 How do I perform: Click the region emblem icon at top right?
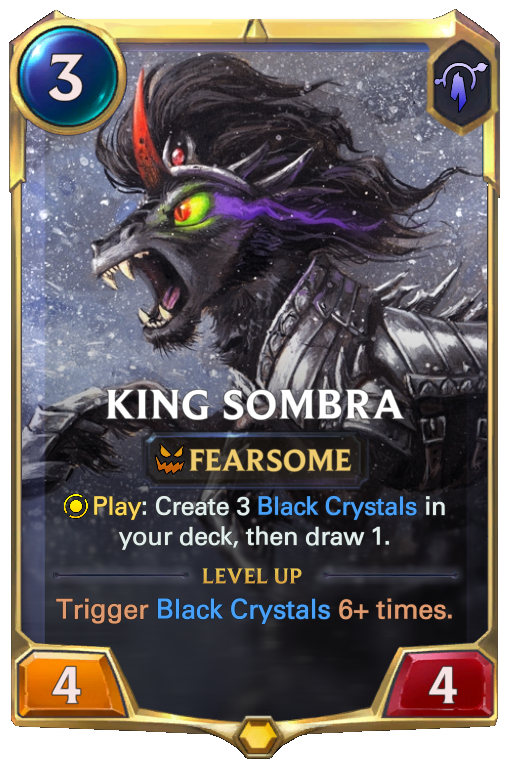click(462, 86)
